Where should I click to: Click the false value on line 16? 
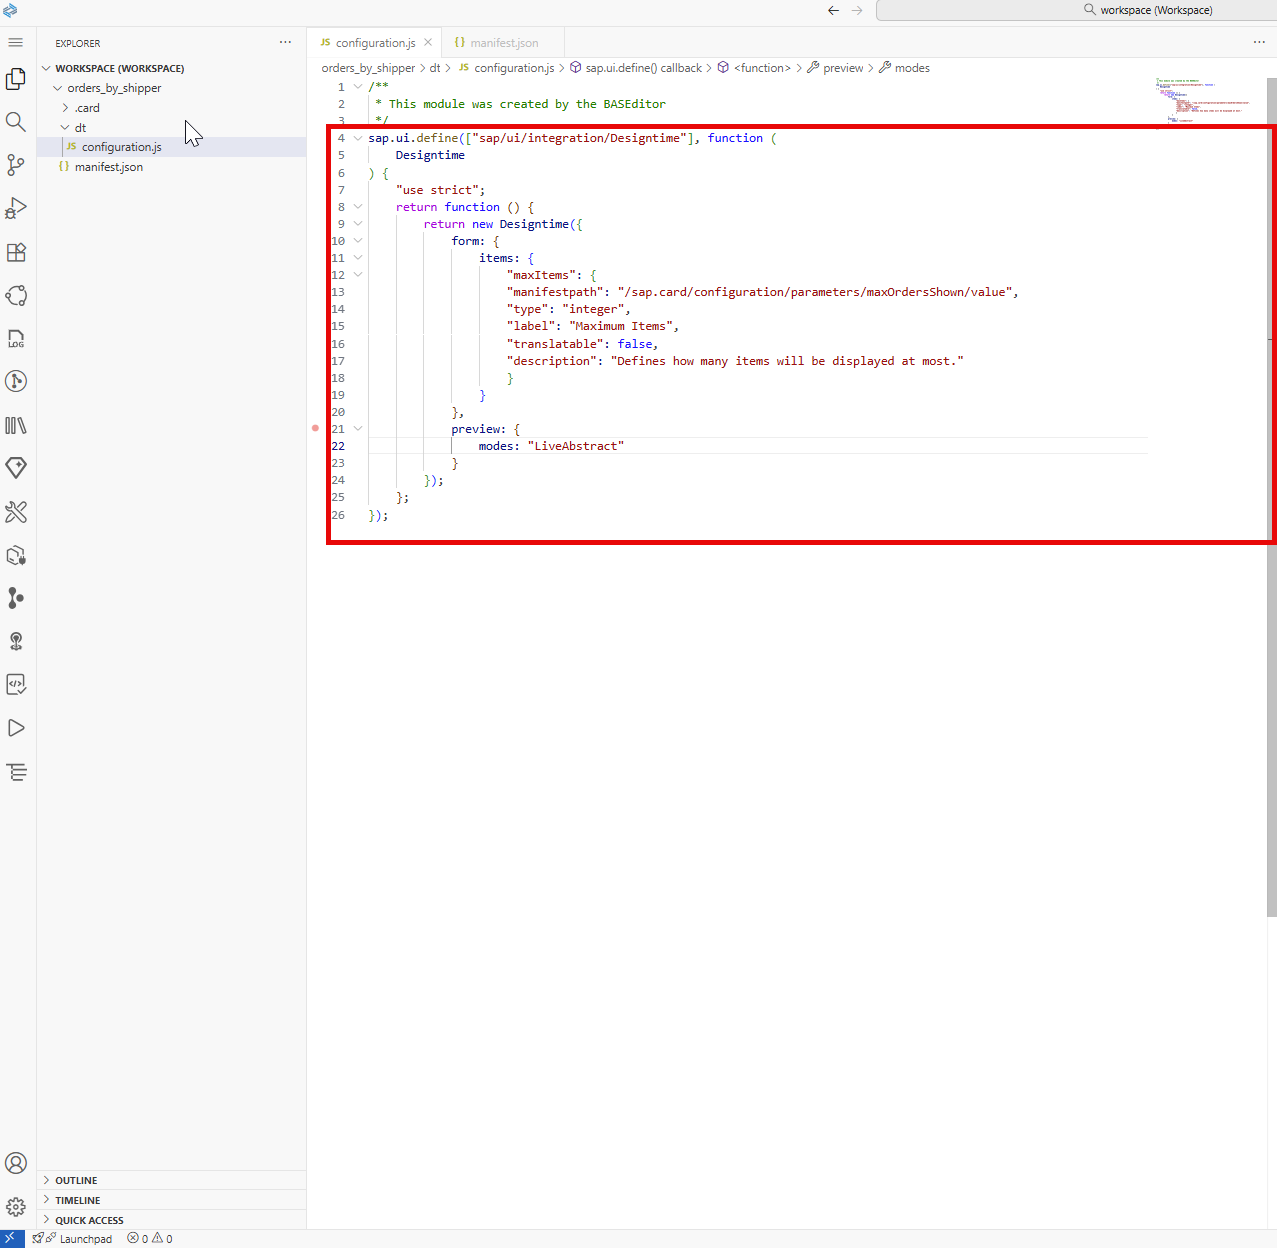[x=635, y=344]
